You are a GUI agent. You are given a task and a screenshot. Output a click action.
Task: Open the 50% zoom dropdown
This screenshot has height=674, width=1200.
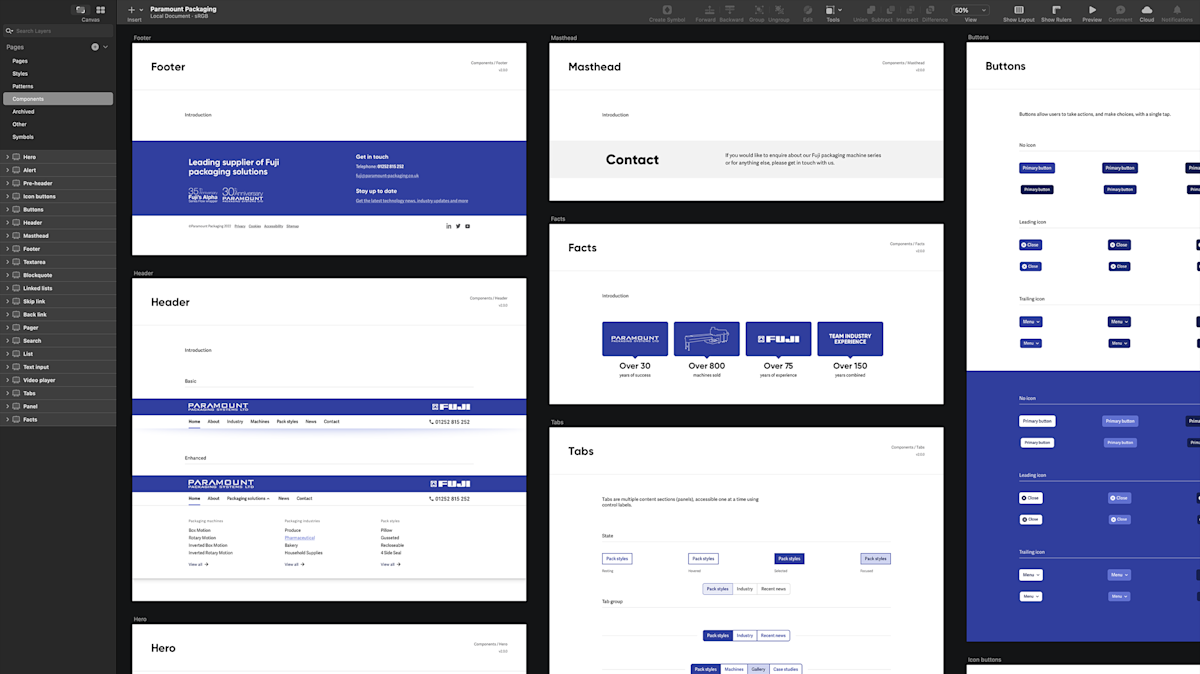point(969,10)
